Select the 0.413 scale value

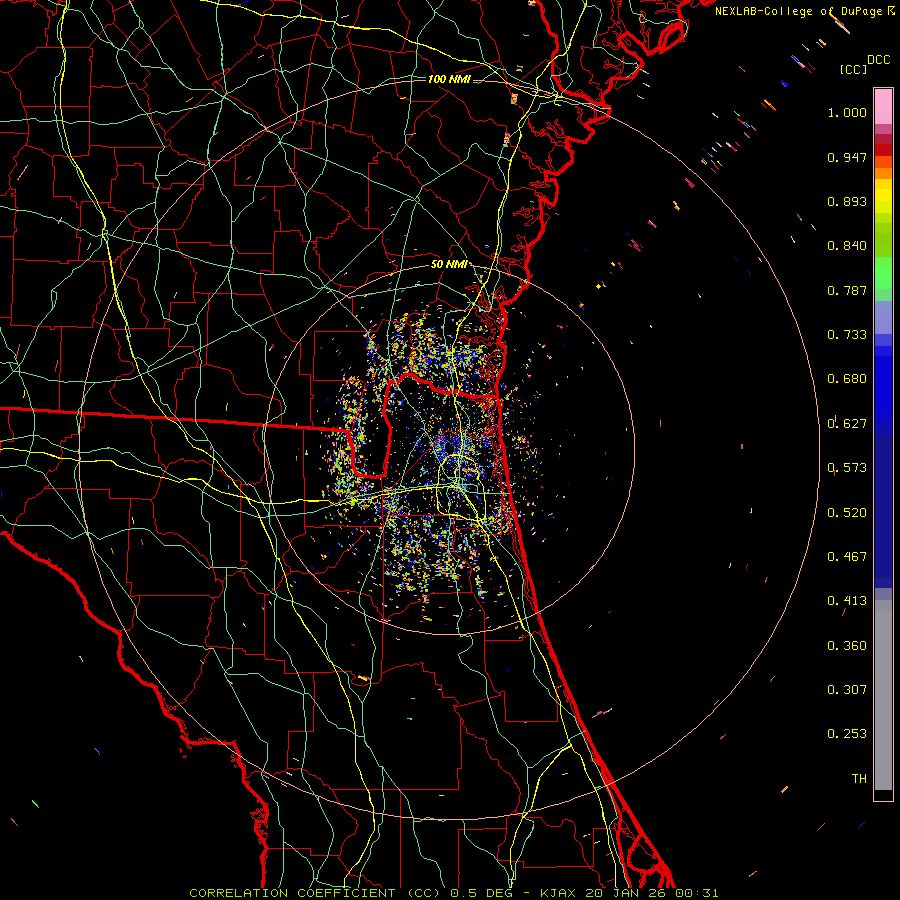coord(847,601)
